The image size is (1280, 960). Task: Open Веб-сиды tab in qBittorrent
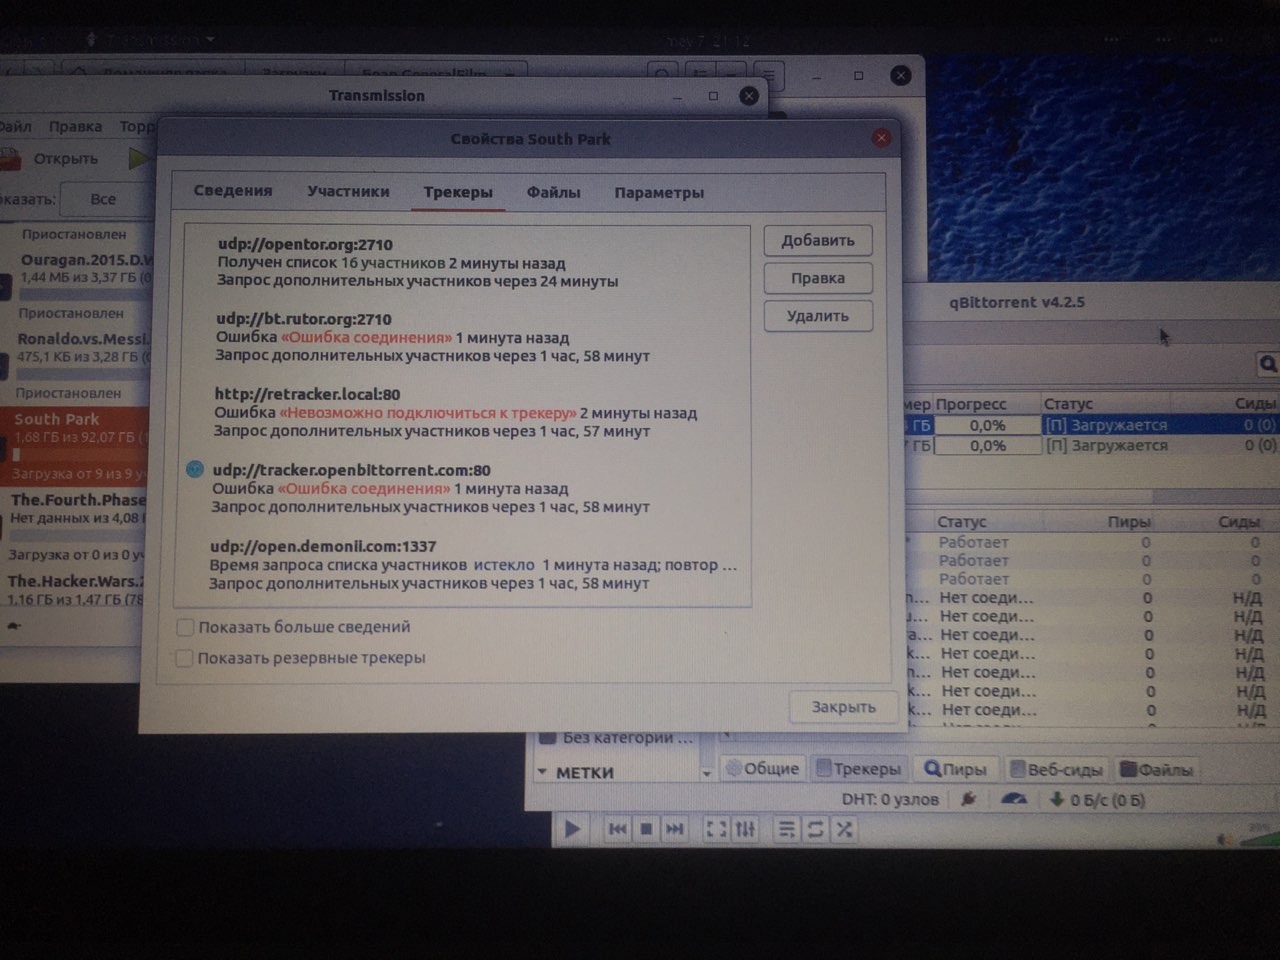pos(1056,769)
